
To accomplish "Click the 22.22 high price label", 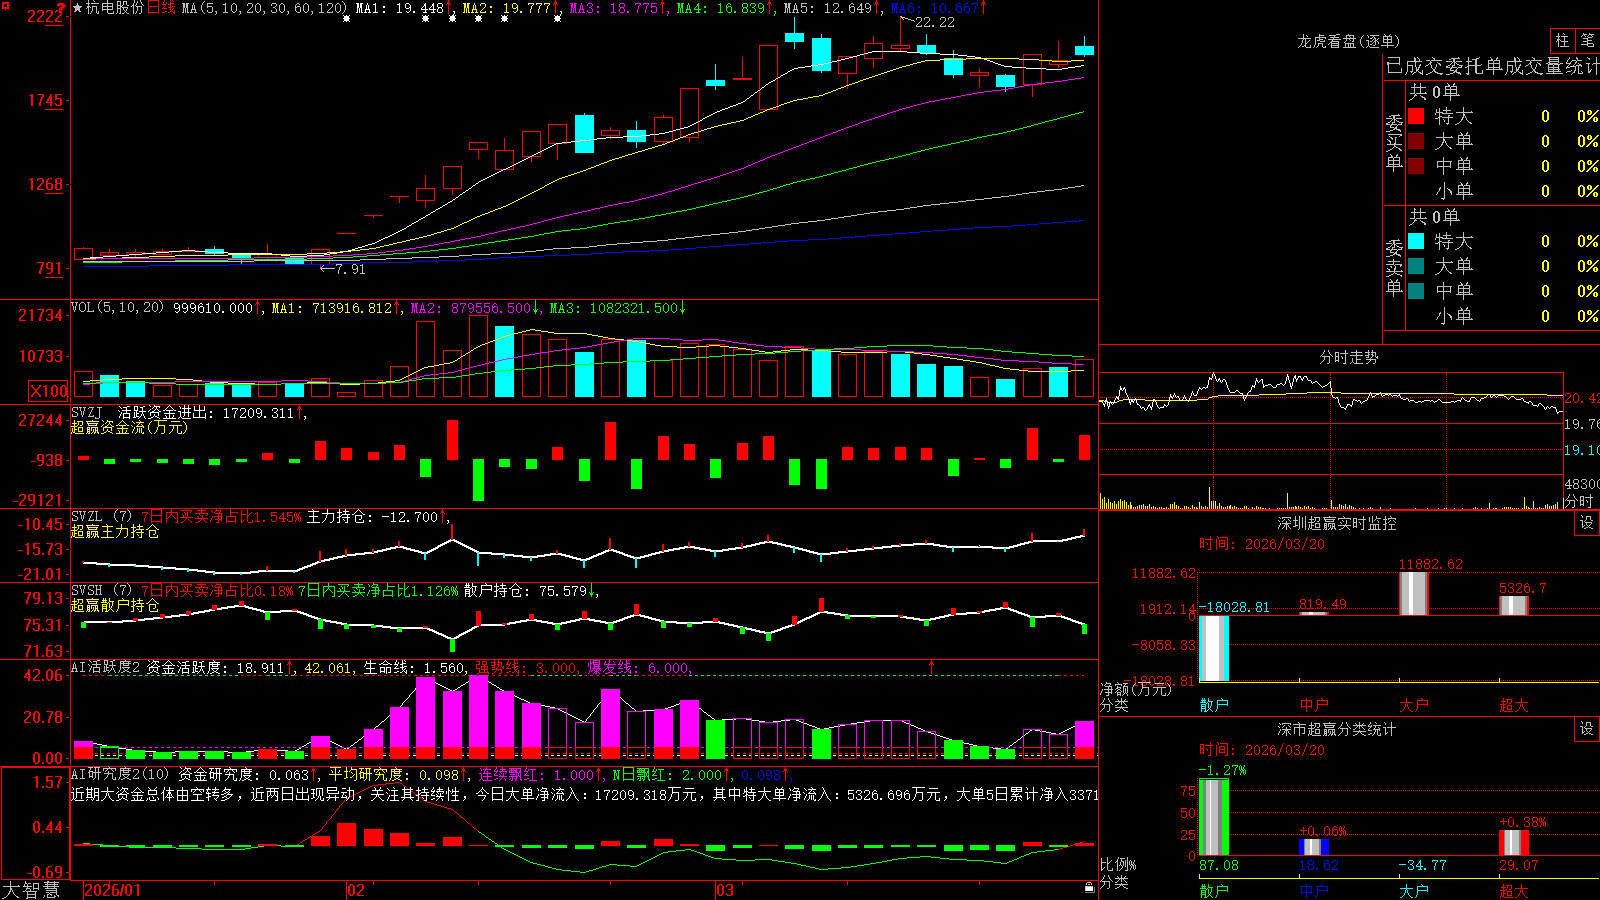I will pyautogui.click(x=935, y=22).
